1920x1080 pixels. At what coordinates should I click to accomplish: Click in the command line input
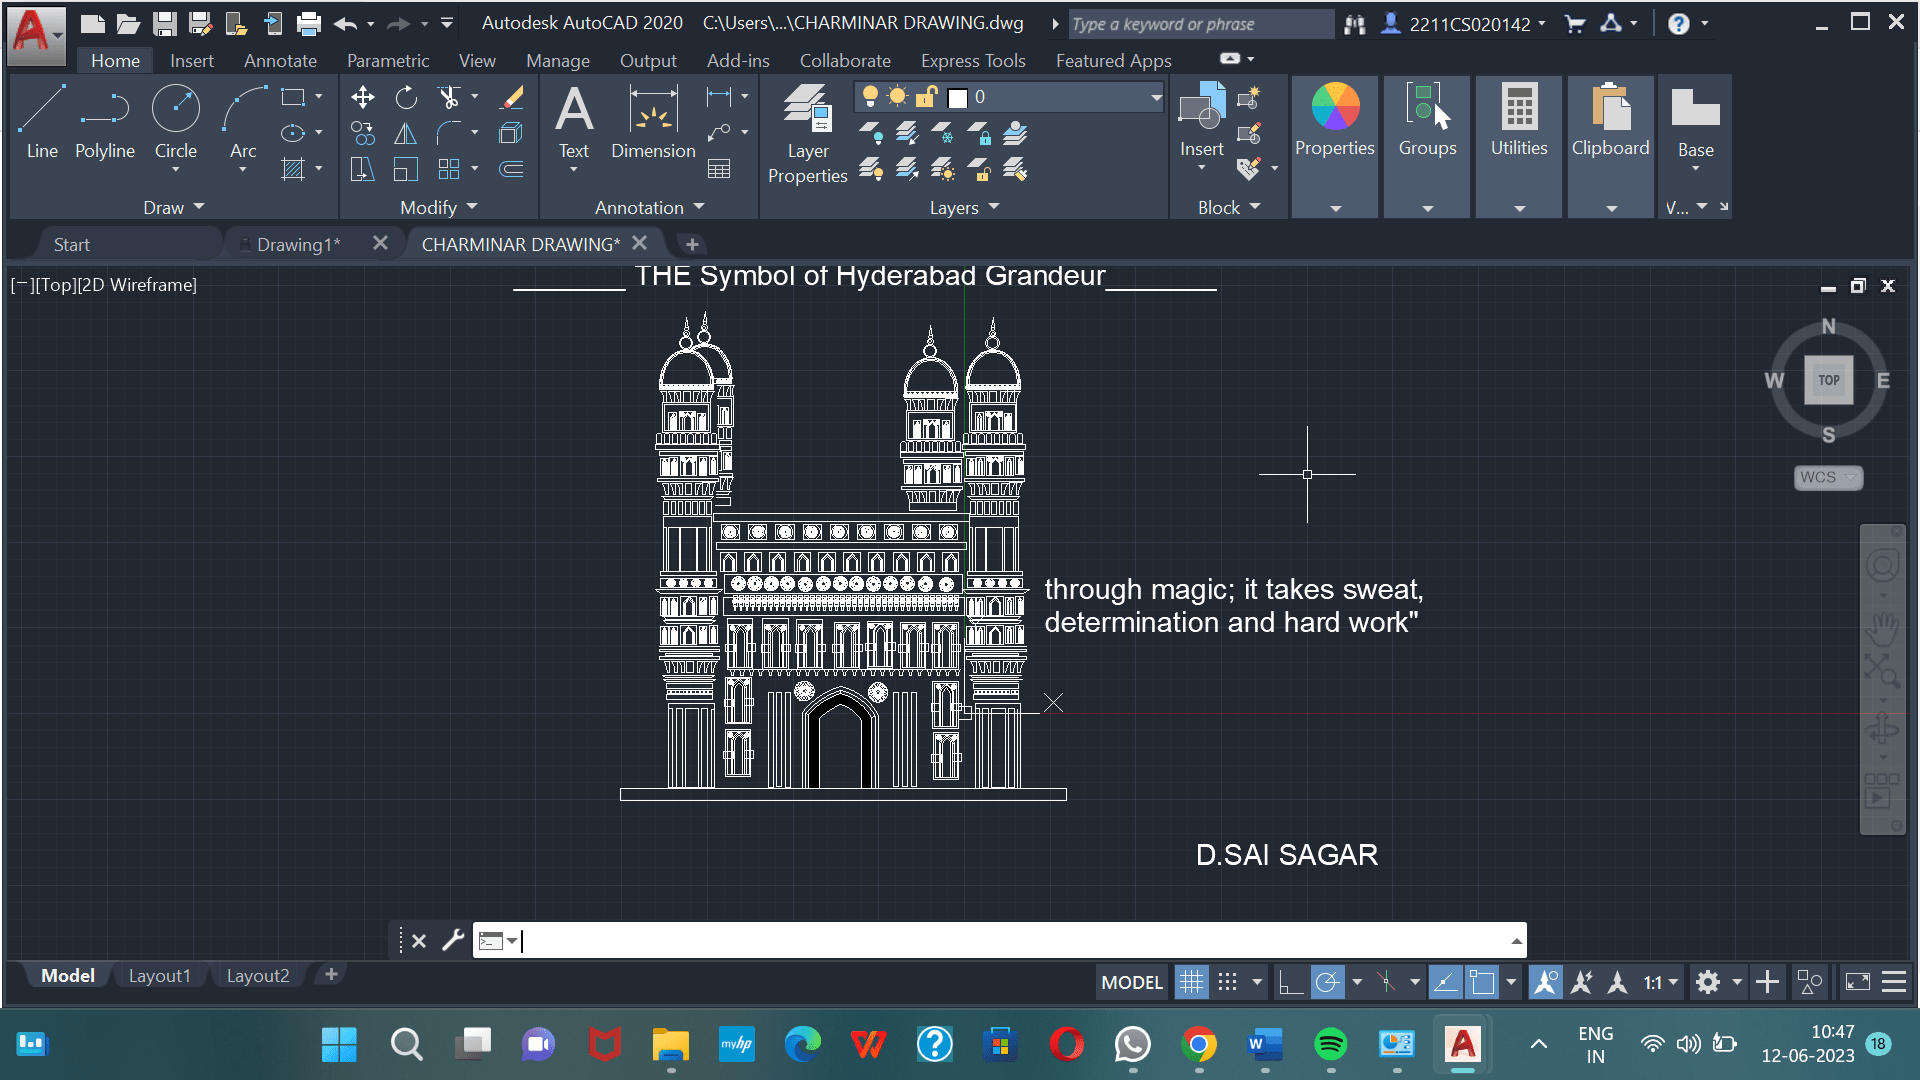pos(1000,940)
